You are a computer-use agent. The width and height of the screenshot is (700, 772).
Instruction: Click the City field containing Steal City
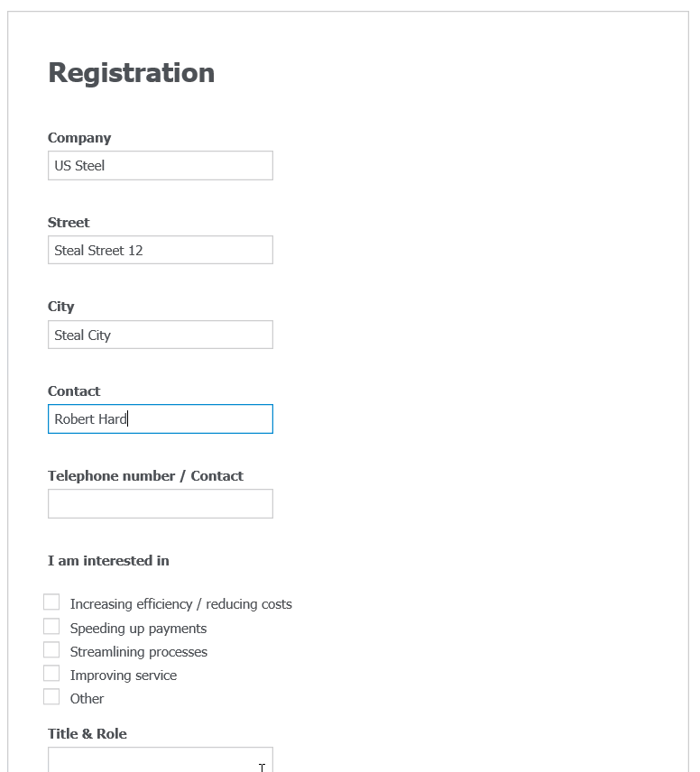160,335
